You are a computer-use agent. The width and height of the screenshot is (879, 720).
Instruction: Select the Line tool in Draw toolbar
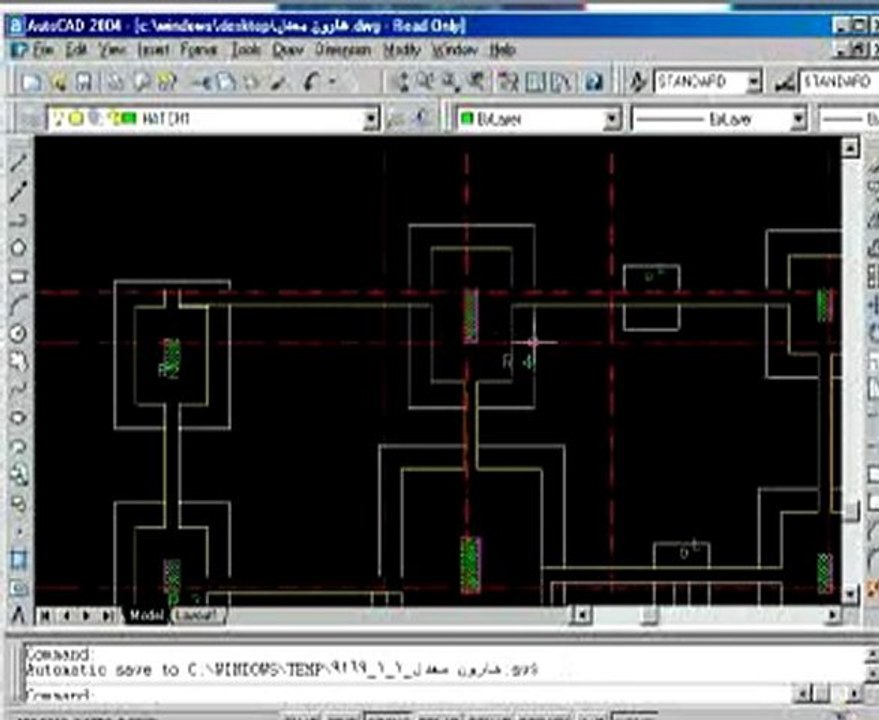point(18,163)
